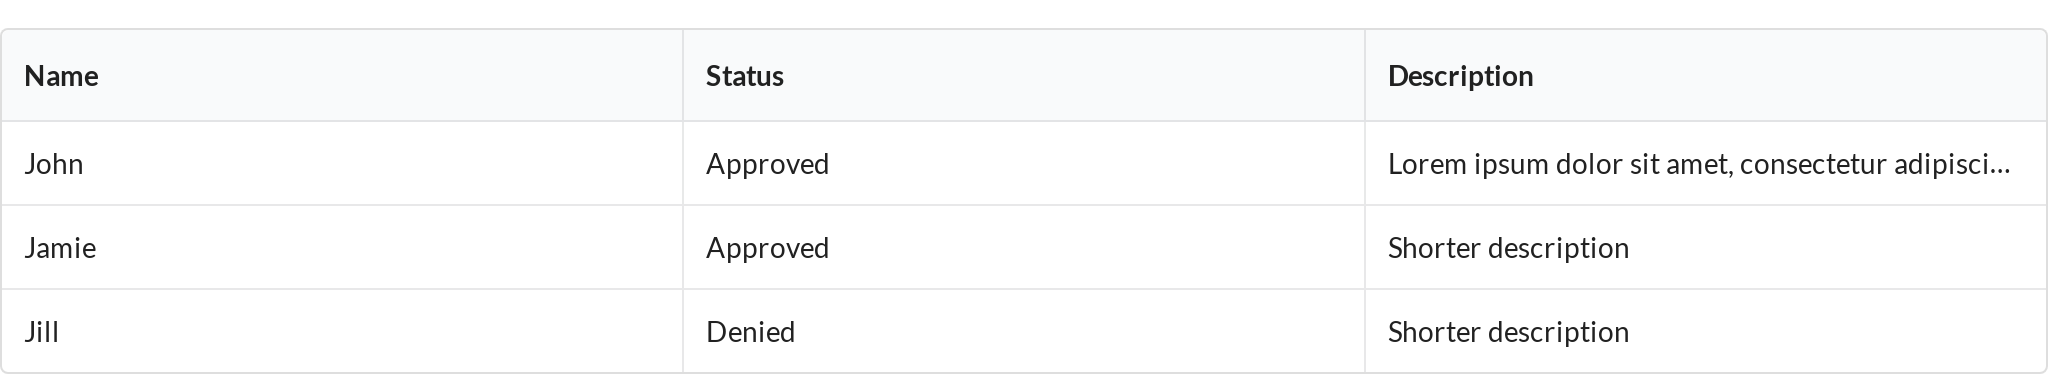Image resolution: width=2048 pixels, height=374 pixels.
Task: Click the word Shorter in Jamie's row
Action: tap(1434, 248)
